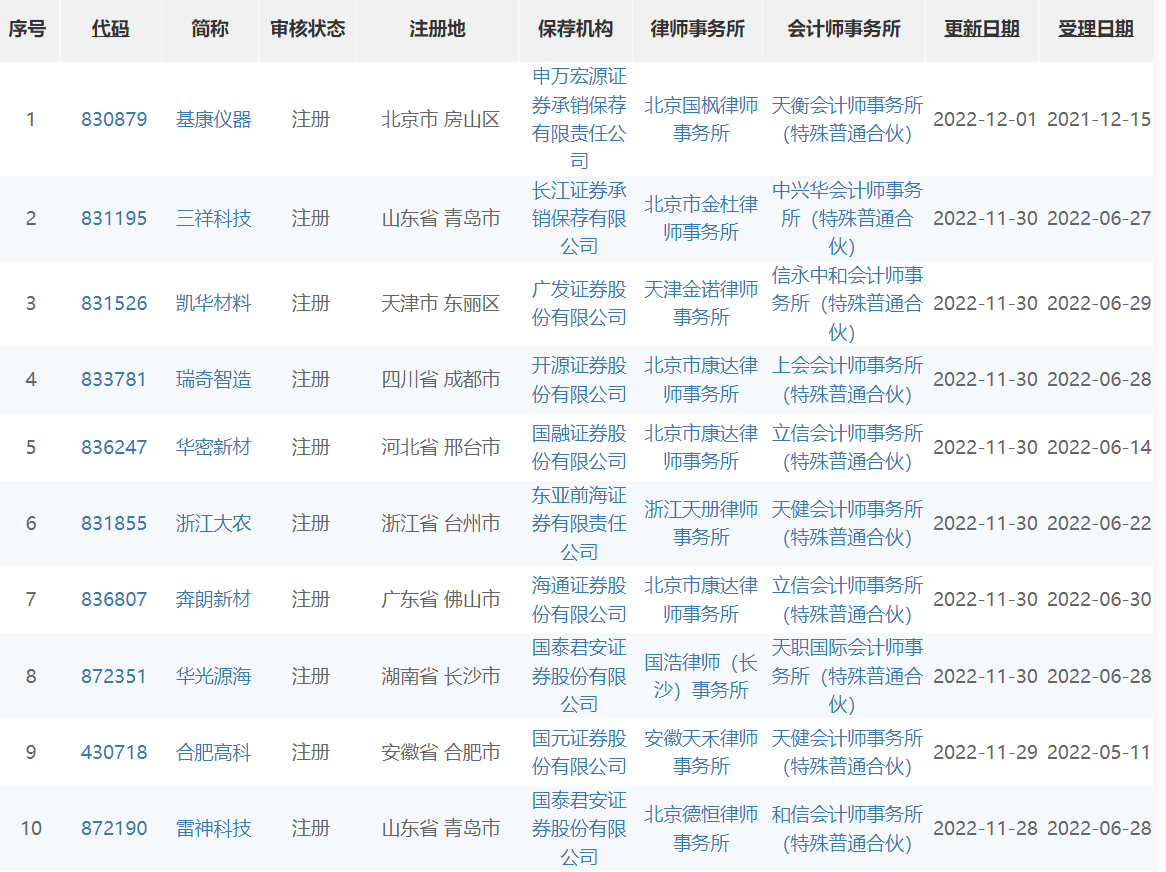
Task: Open stock code 430718
Action: pyautogui.click(x=114, y=752)
